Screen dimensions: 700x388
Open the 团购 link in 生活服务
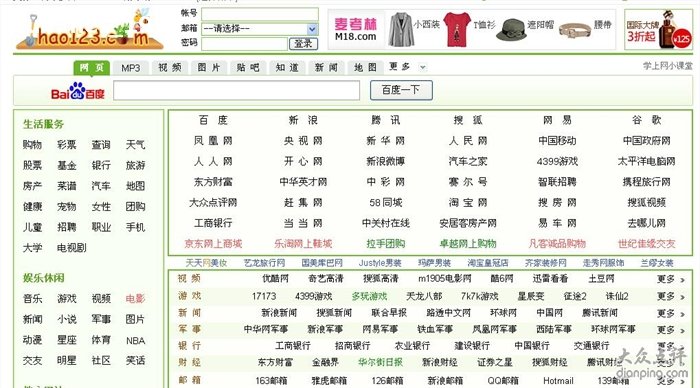click(135, 207)
